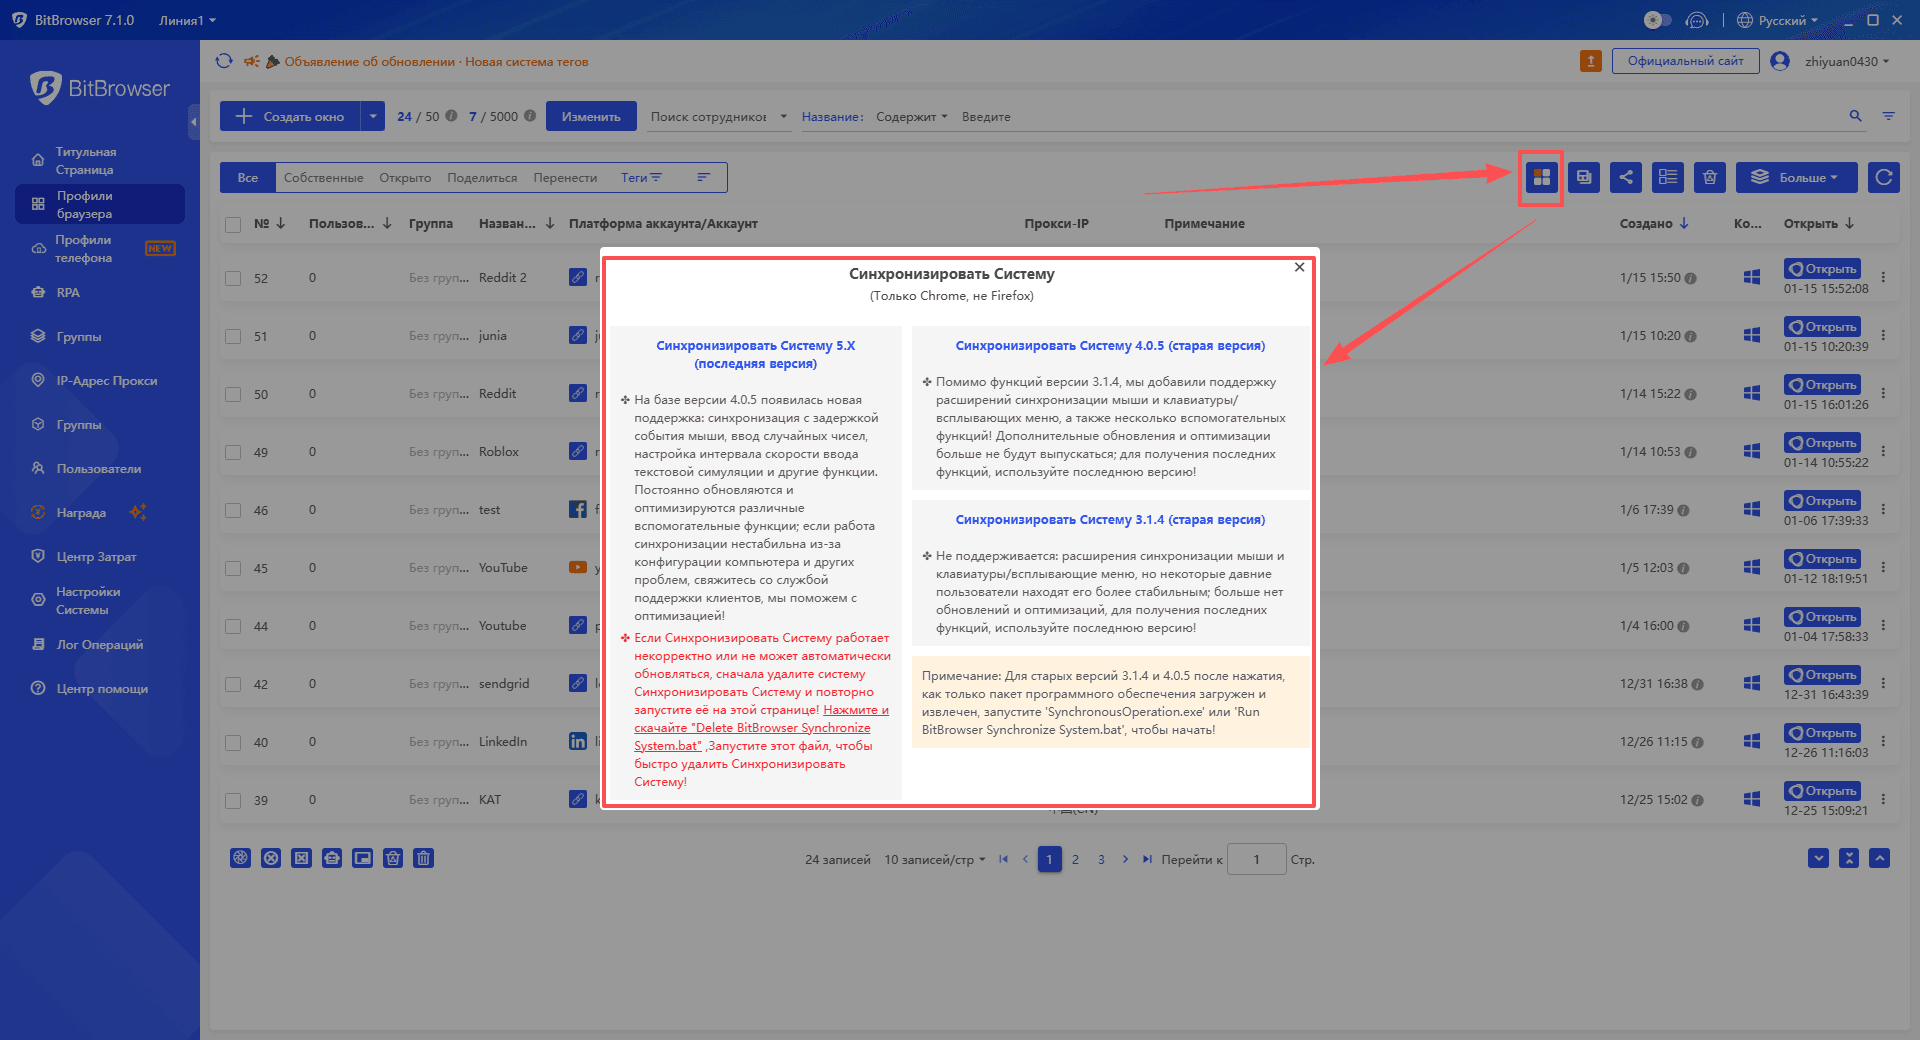The width and height of the screenshot is (1920, 1040).
Task: Switch to the Открыто tab
Action: click(404, 177)
